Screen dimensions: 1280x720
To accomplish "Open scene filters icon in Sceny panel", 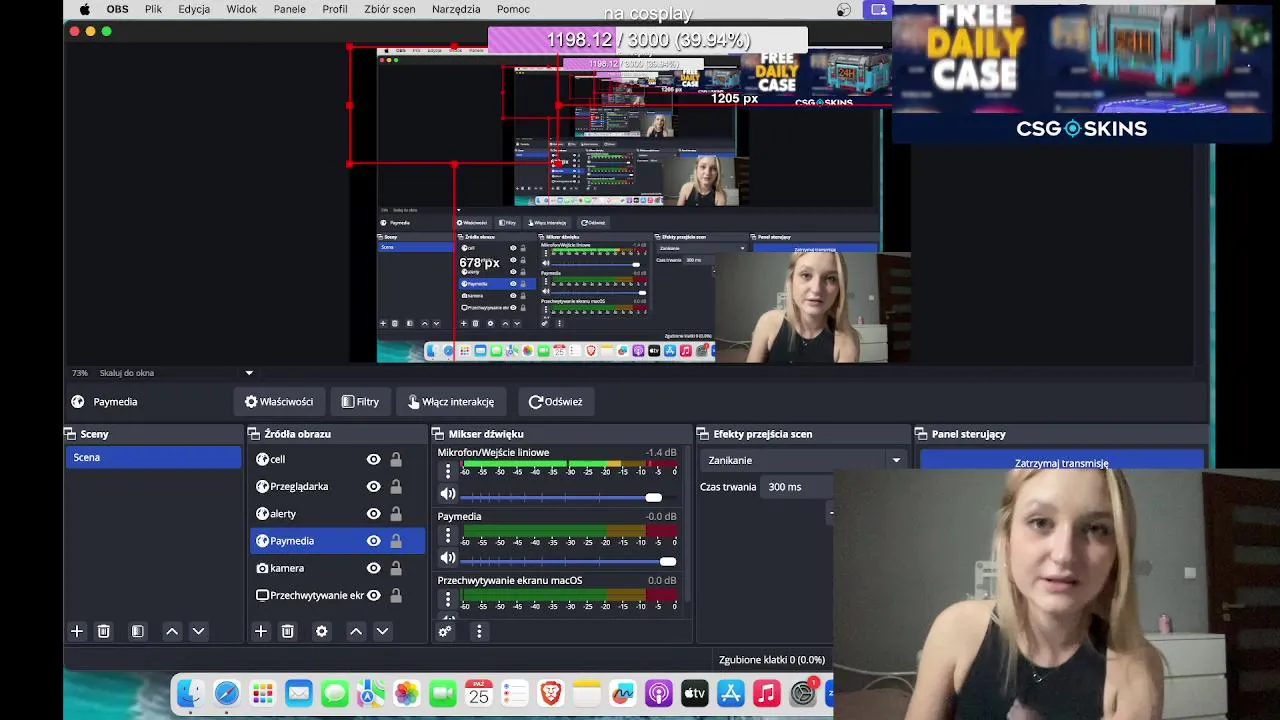I will point(138,631).
